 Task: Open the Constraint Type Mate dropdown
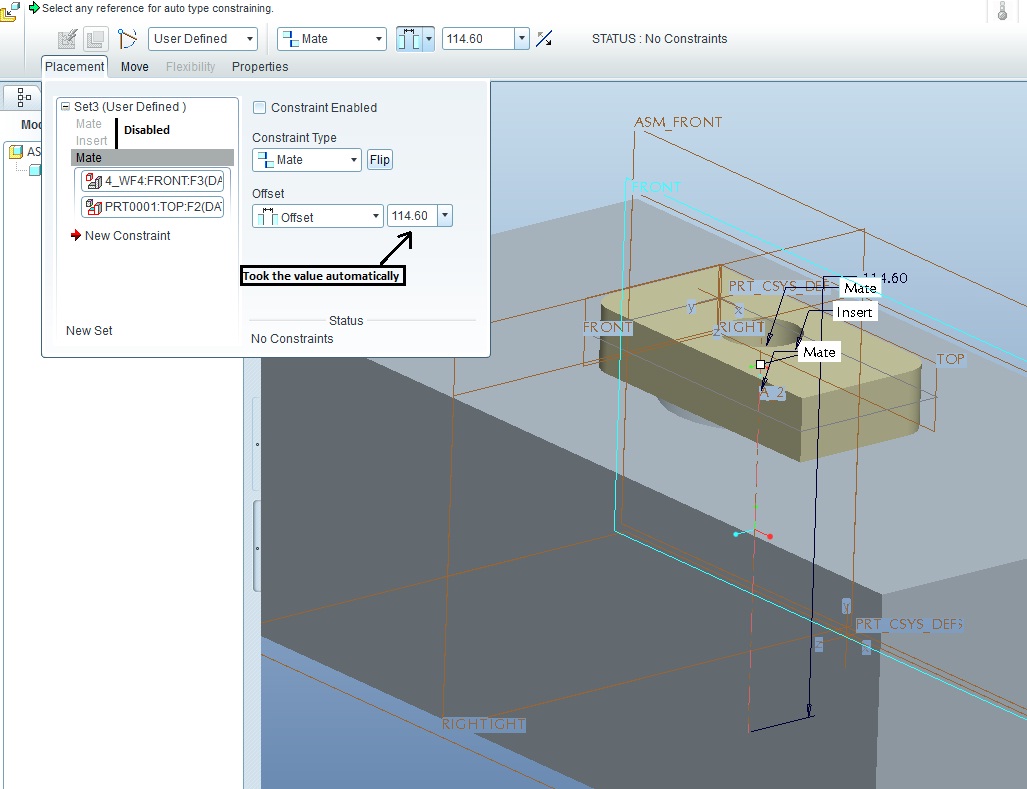(307, 160)
